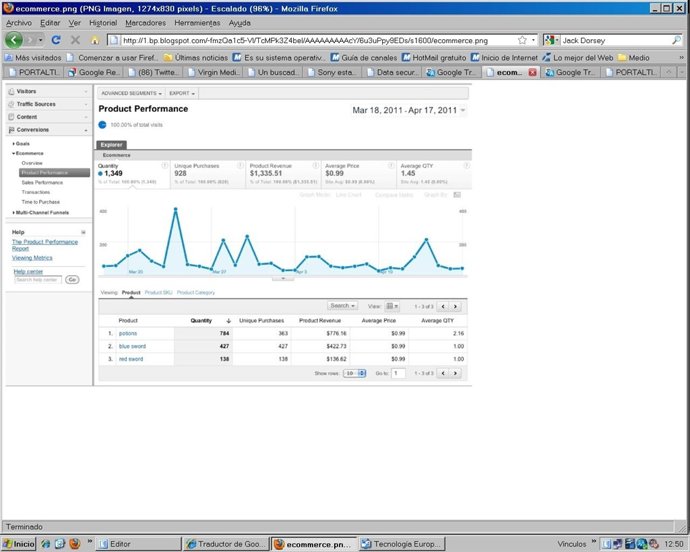This screenshot has height=552, width=690.
Task: Click Average QTY help icon
Action: point(466,166)
